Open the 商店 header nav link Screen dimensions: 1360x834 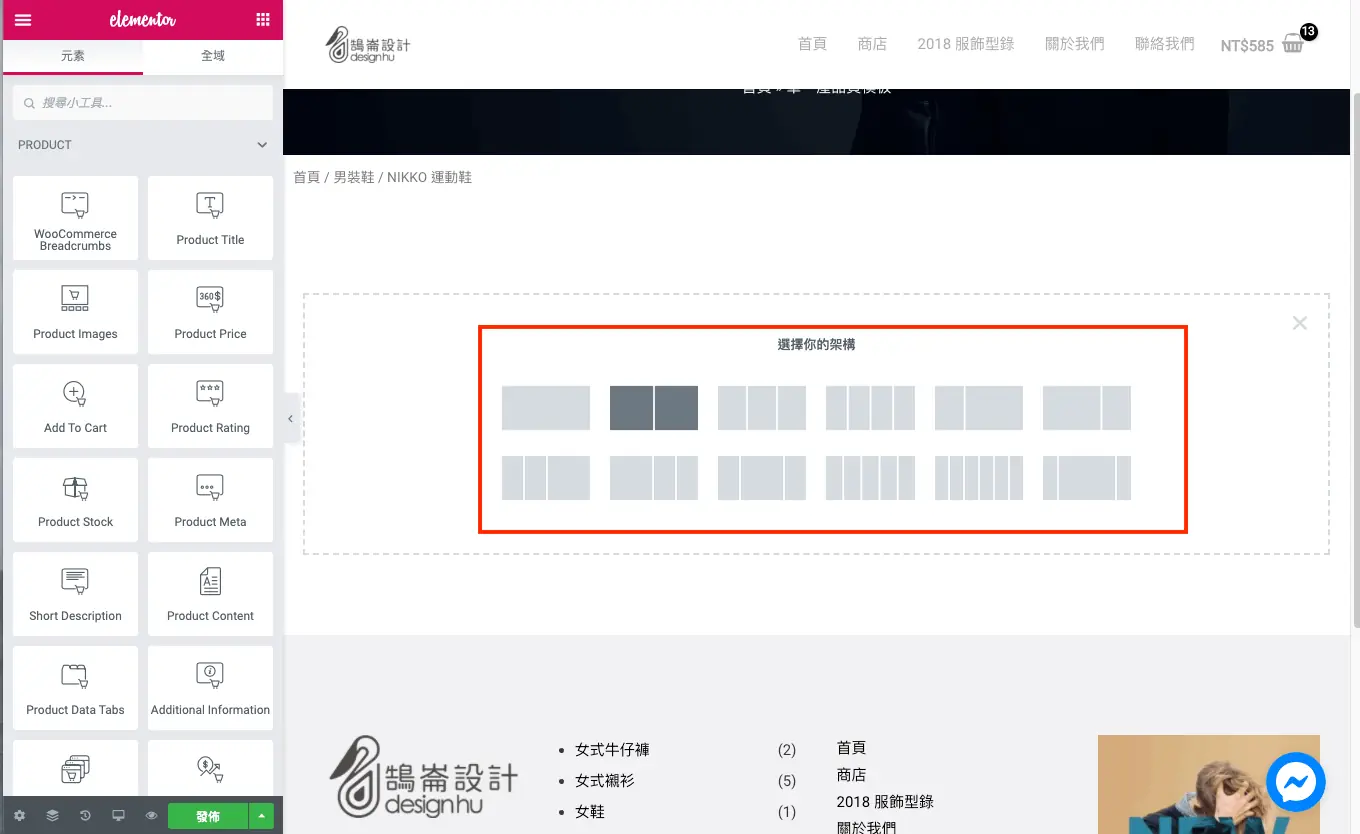[x=872, y=44]
